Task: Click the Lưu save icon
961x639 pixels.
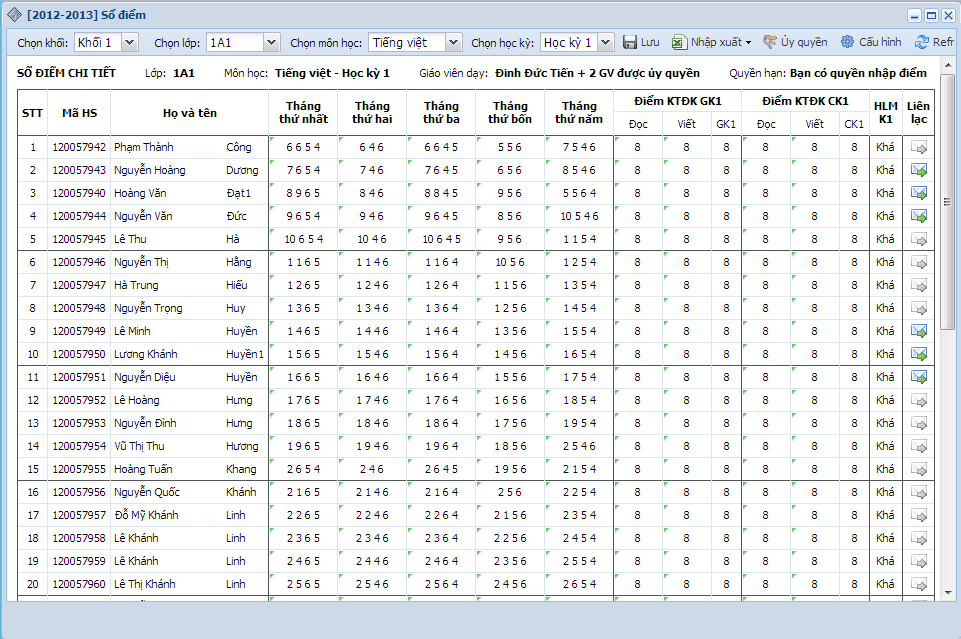Action: pos(631,42)
